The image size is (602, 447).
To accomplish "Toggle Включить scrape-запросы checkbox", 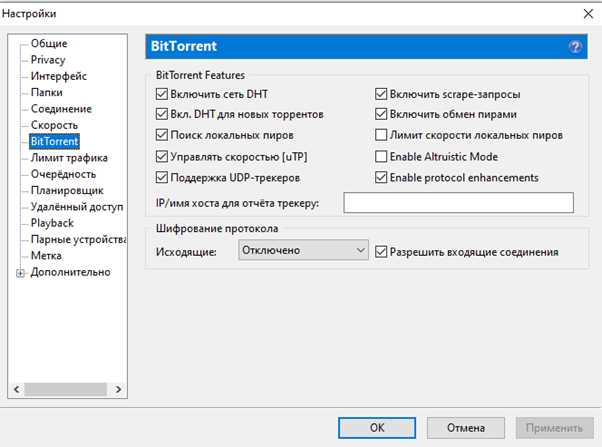I will 381,94.
